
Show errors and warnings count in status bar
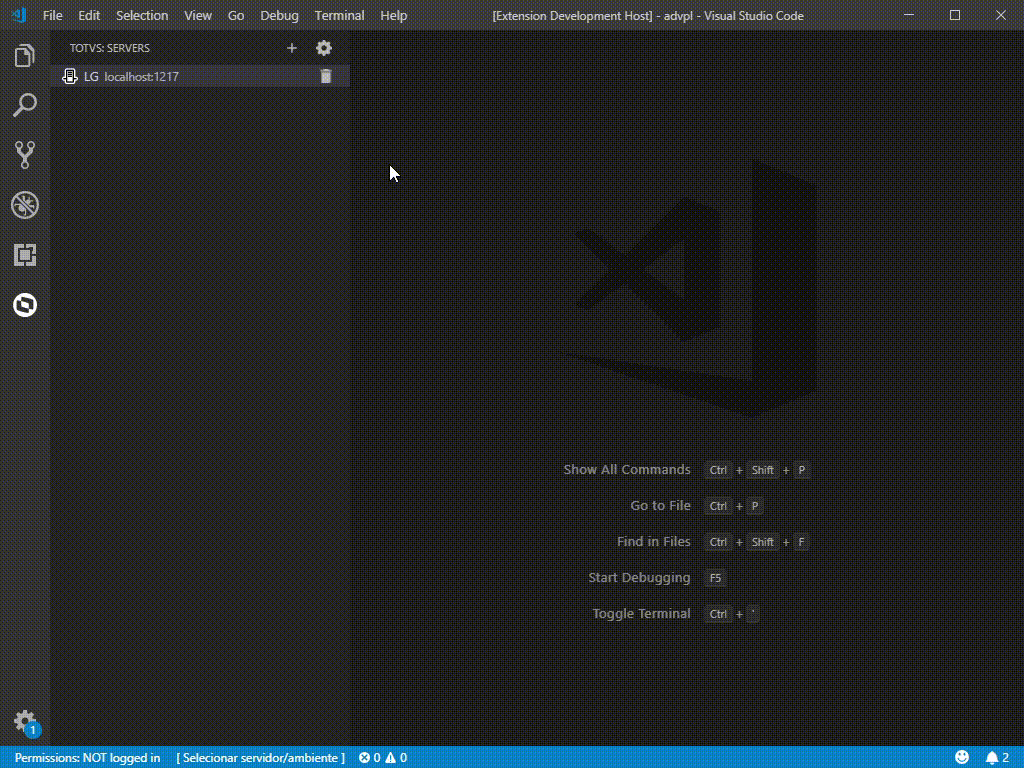pyautogui.click(x=383, y=758)
